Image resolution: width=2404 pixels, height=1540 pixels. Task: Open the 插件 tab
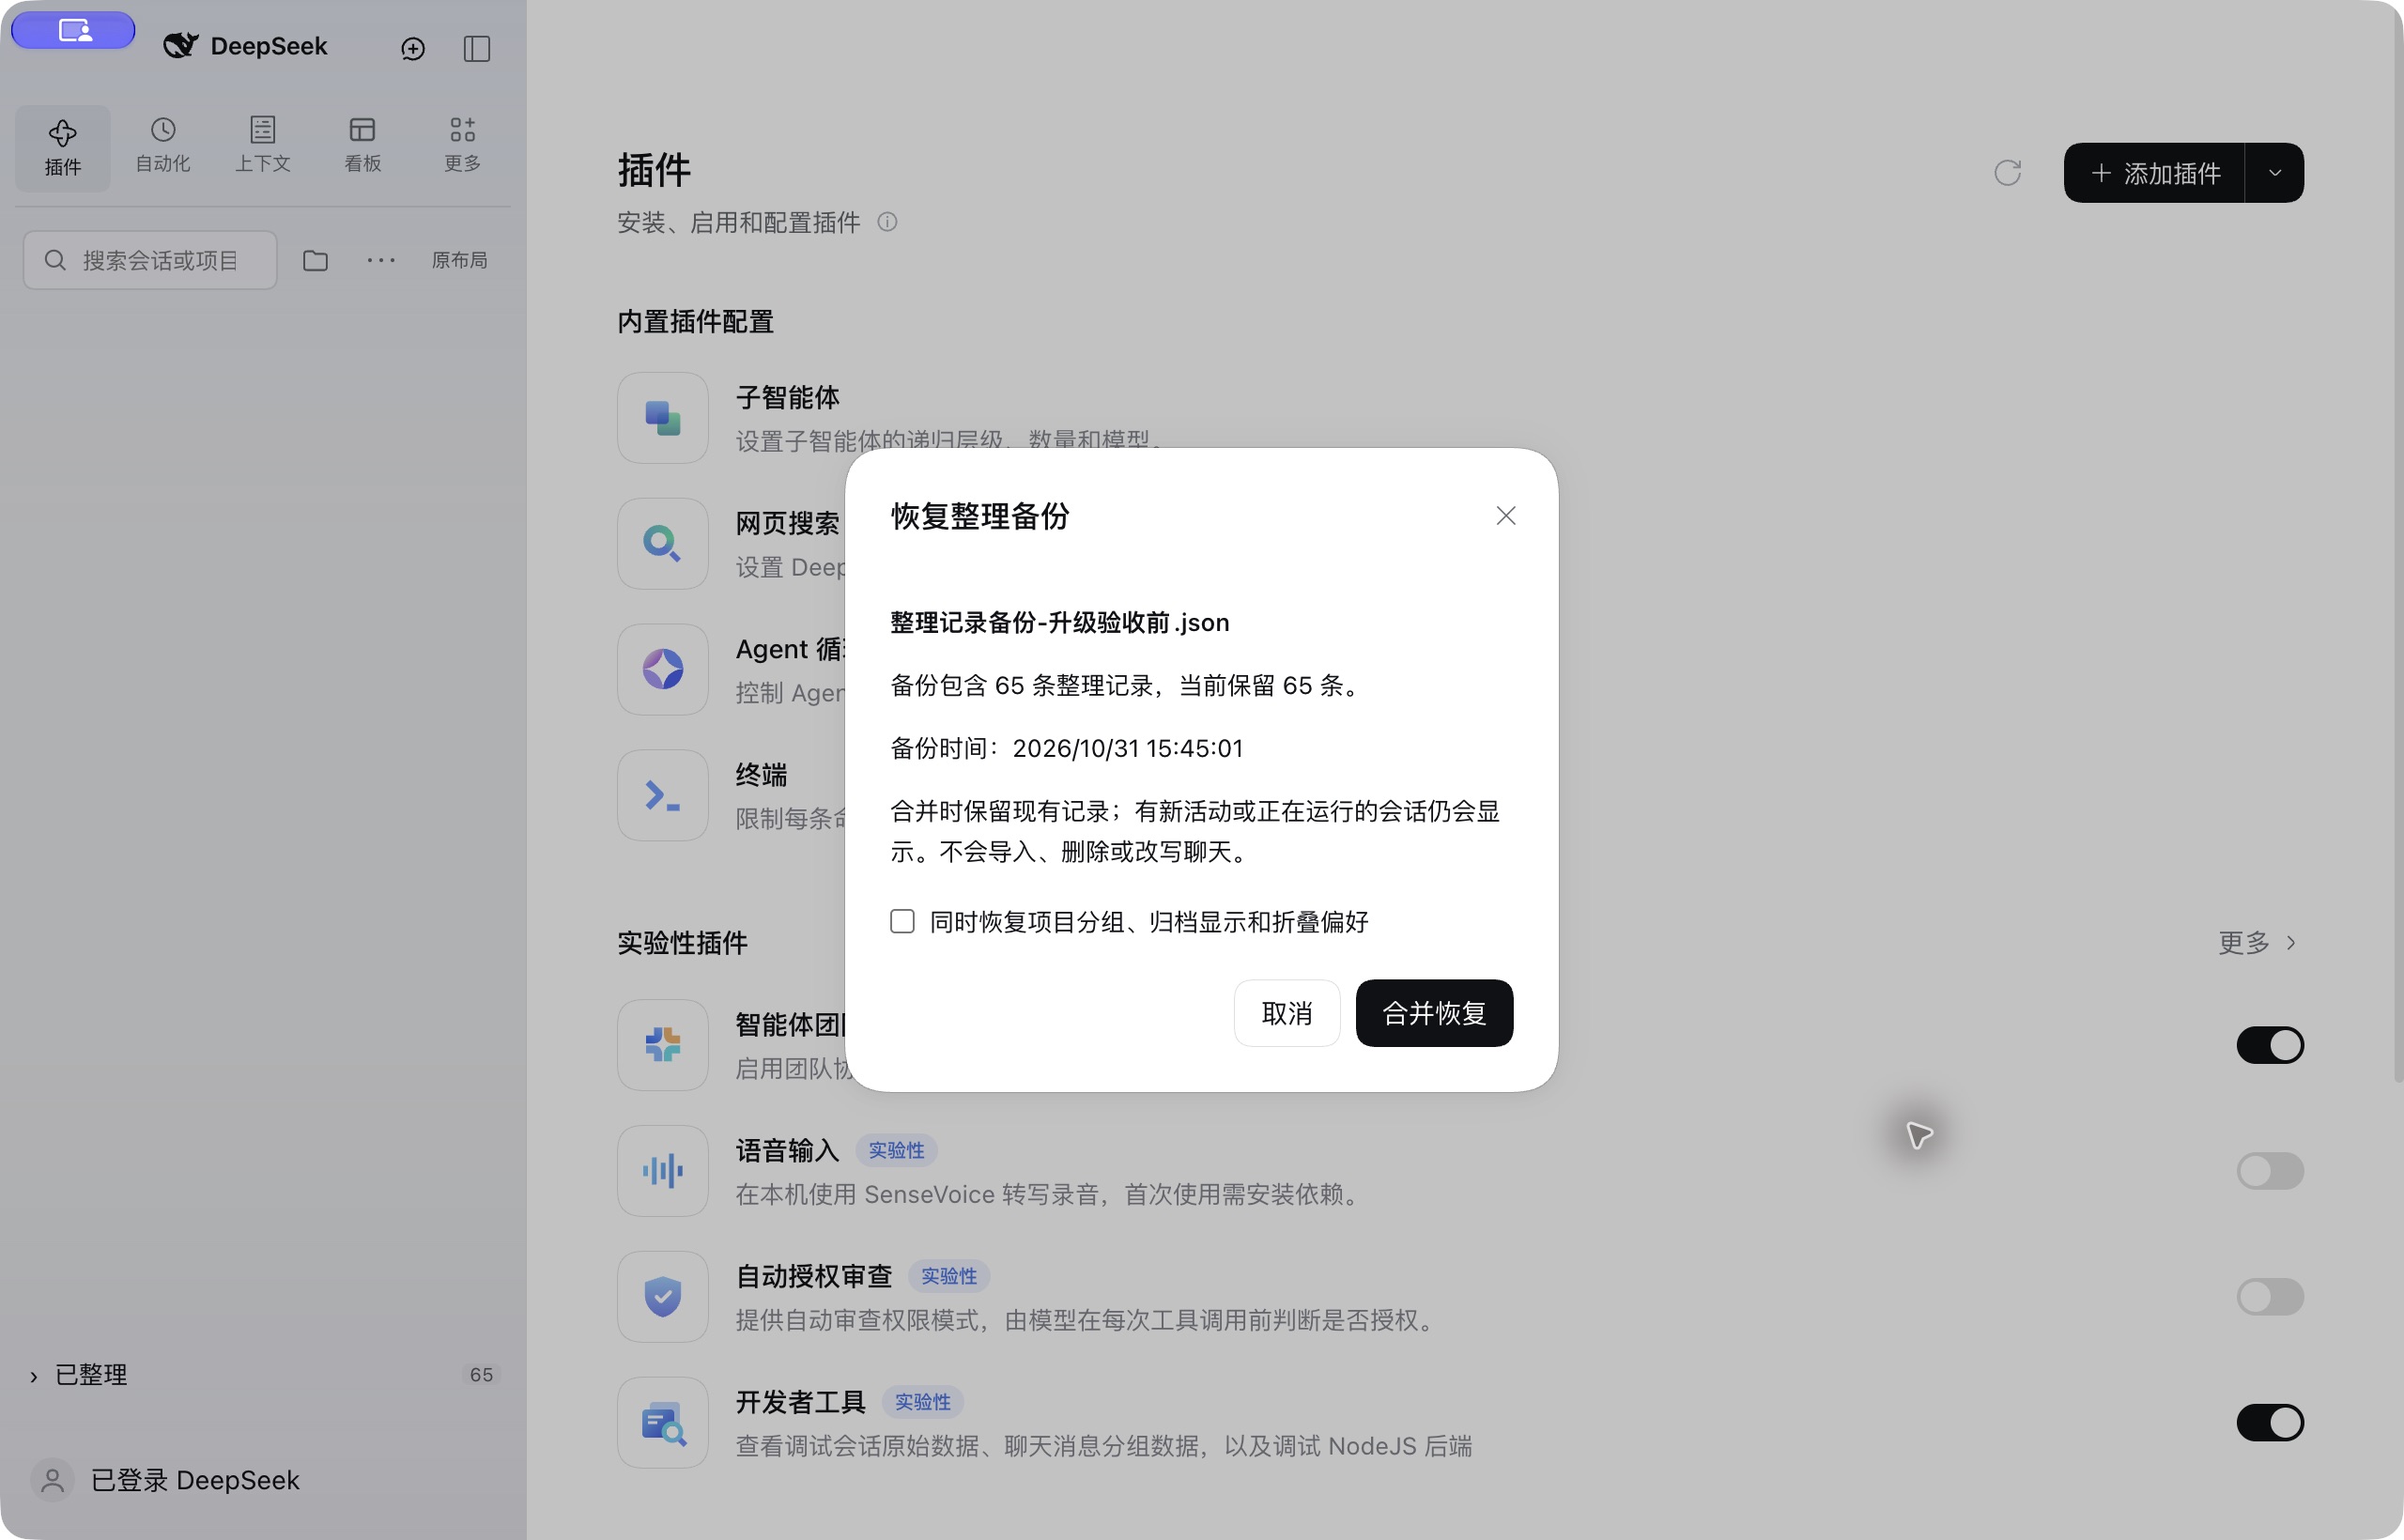(x=63, y=148)
